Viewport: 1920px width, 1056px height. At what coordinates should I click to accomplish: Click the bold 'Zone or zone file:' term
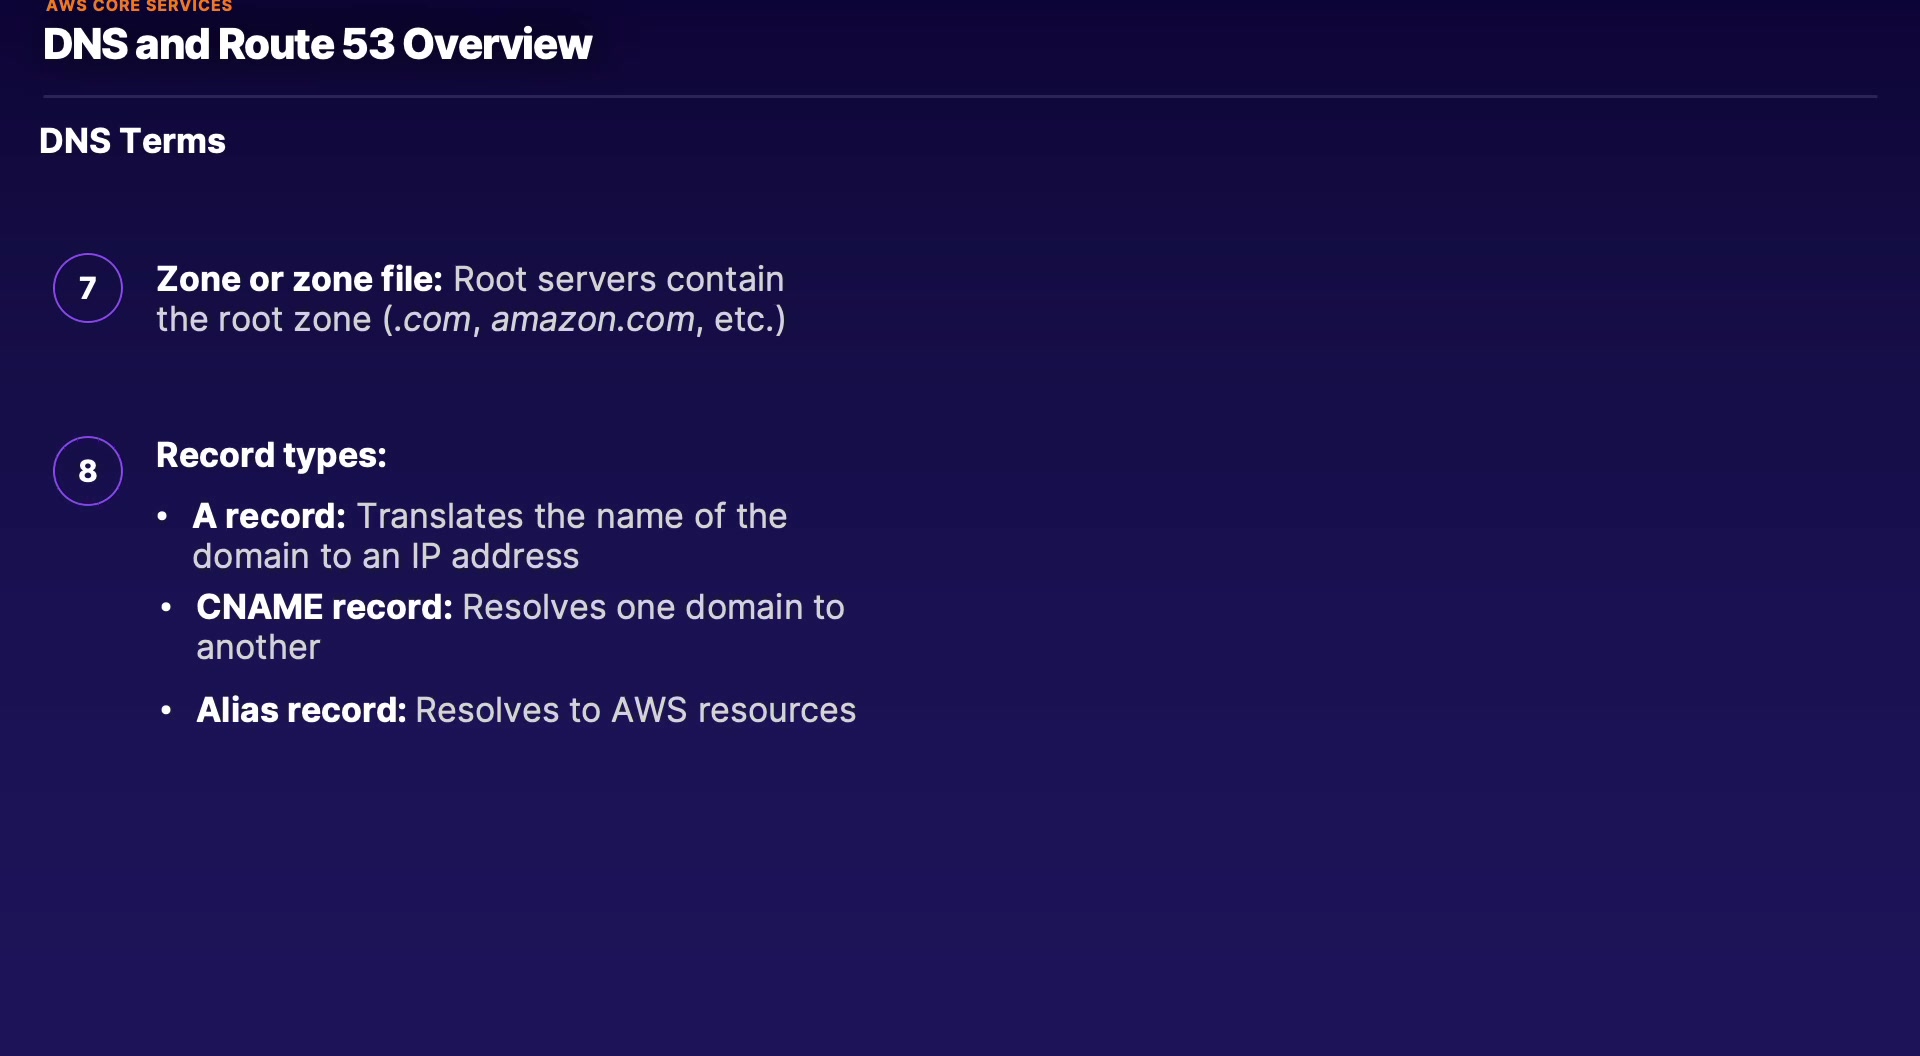299,279
